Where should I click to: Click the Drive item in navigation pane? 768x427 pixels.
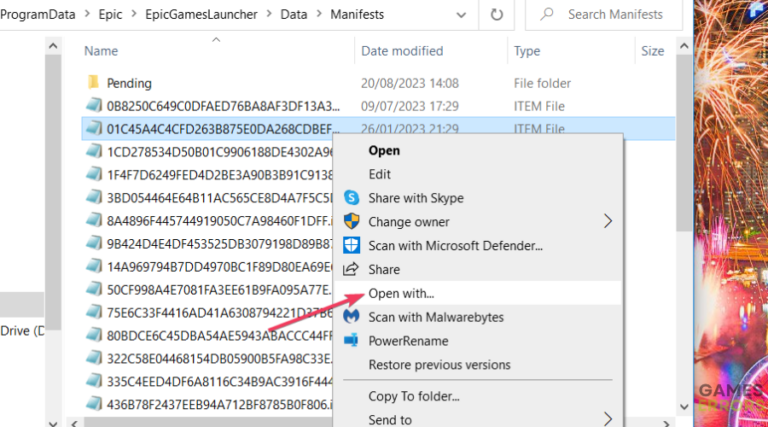[22, 331]
